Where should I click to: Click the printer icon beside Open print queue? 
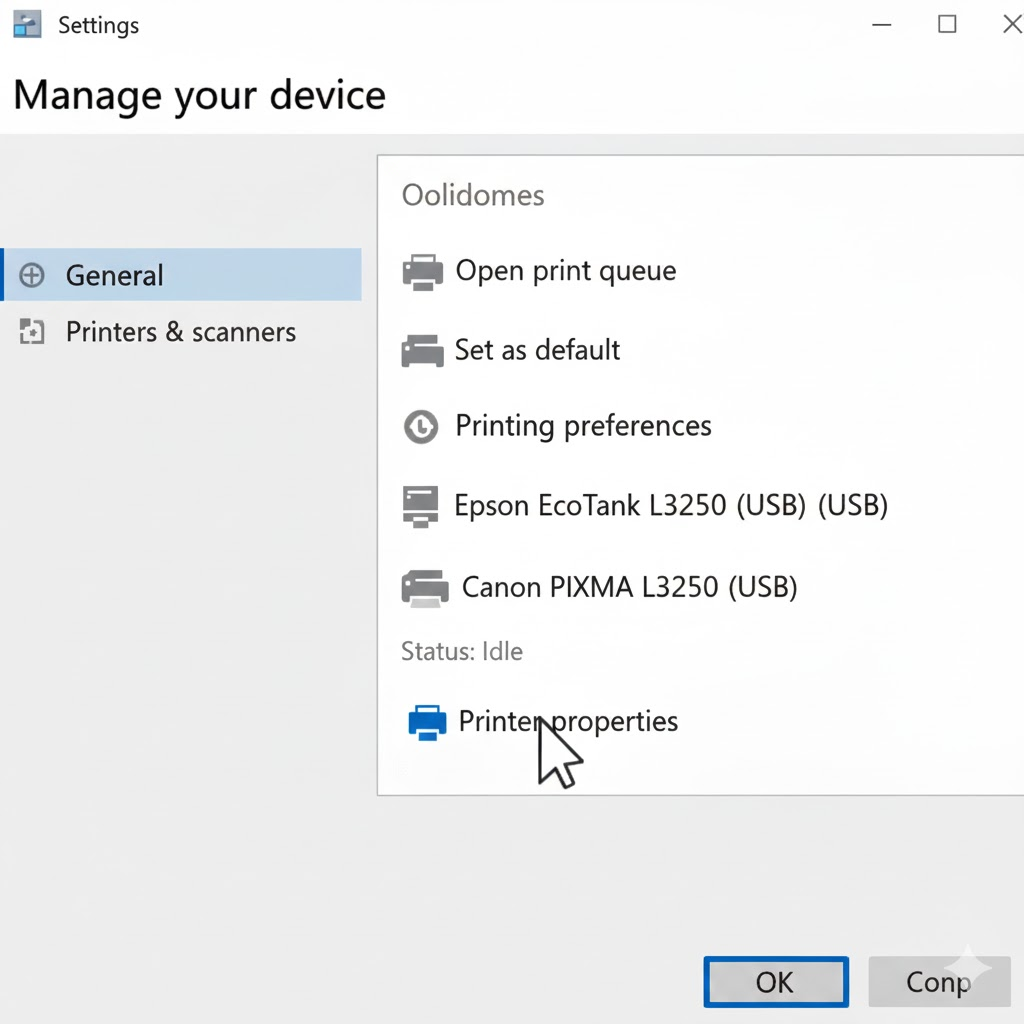(422, 272)
